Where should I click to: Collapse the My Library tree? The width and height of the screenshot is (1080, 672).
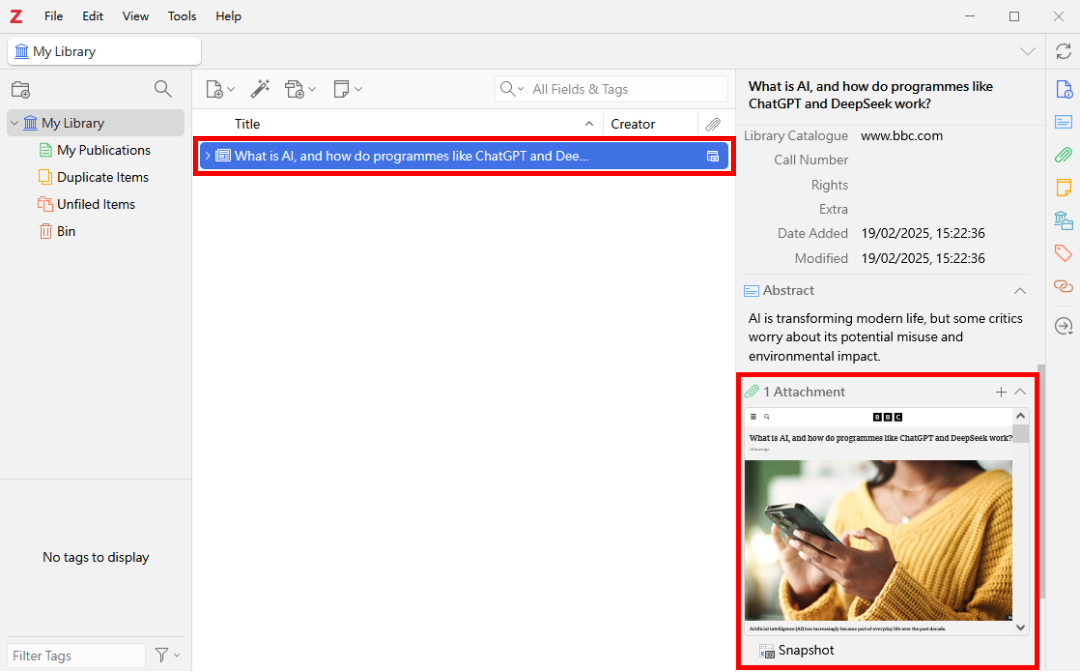pyautogui.click(x=14, y=123)
